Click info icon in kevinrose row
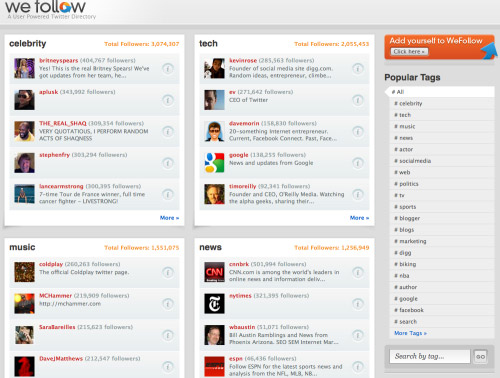The height and width of the screenshot is (378, 500). tap(358, 69)
